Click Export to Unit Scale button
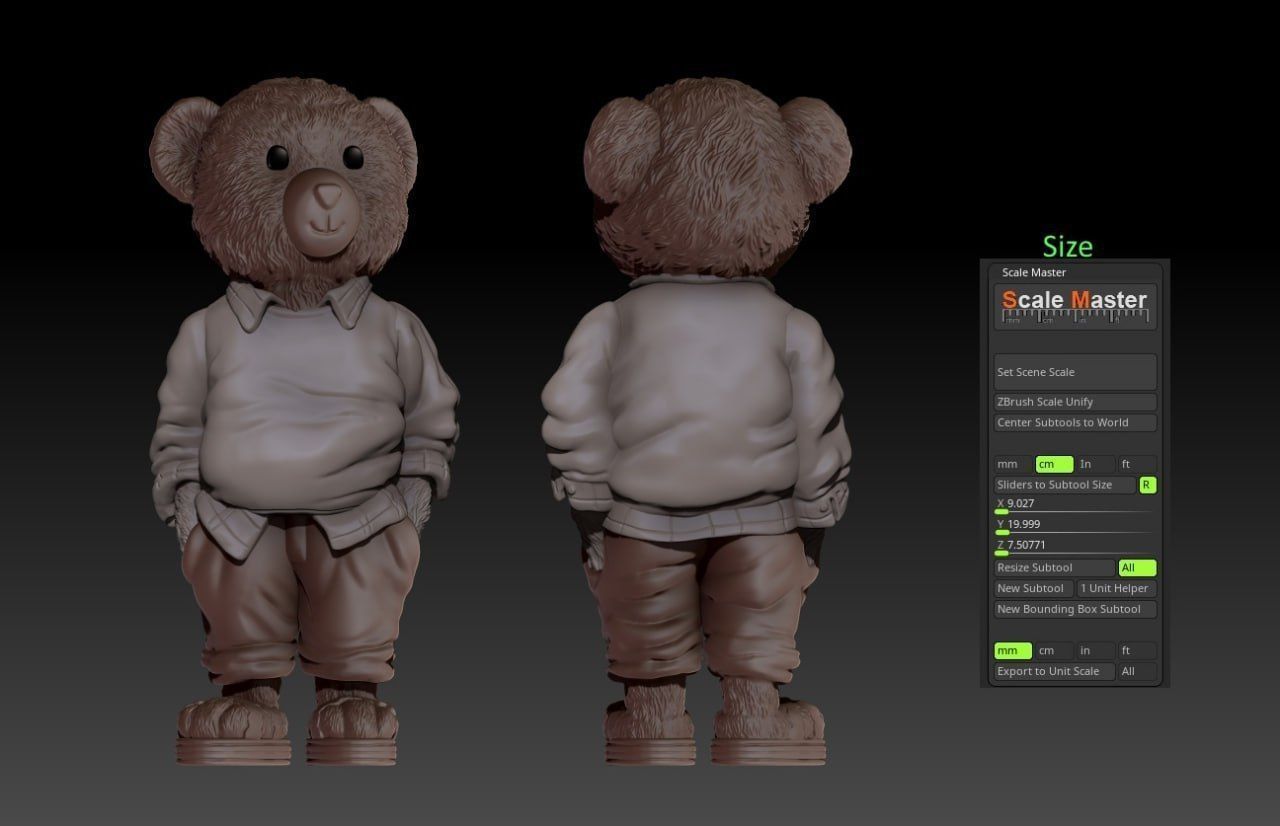1280x826 pixels. [x=1055, y=671]
